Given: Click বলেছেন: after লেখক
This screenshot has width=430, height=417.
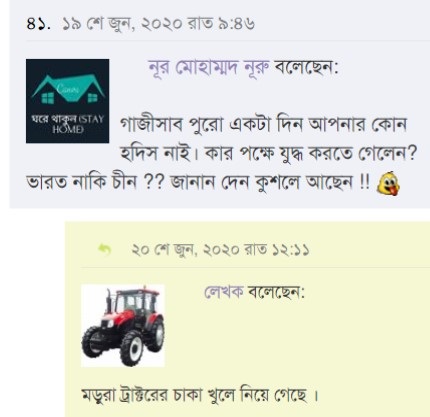Looking at the screenshot, I should (276, 292).
